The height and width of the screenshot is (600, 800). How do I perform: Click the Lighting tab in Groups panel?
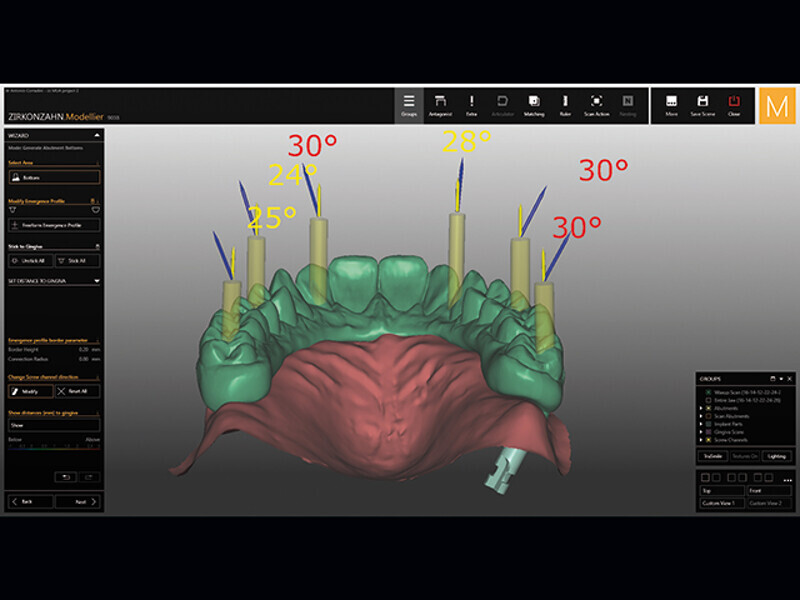point(776,456)
